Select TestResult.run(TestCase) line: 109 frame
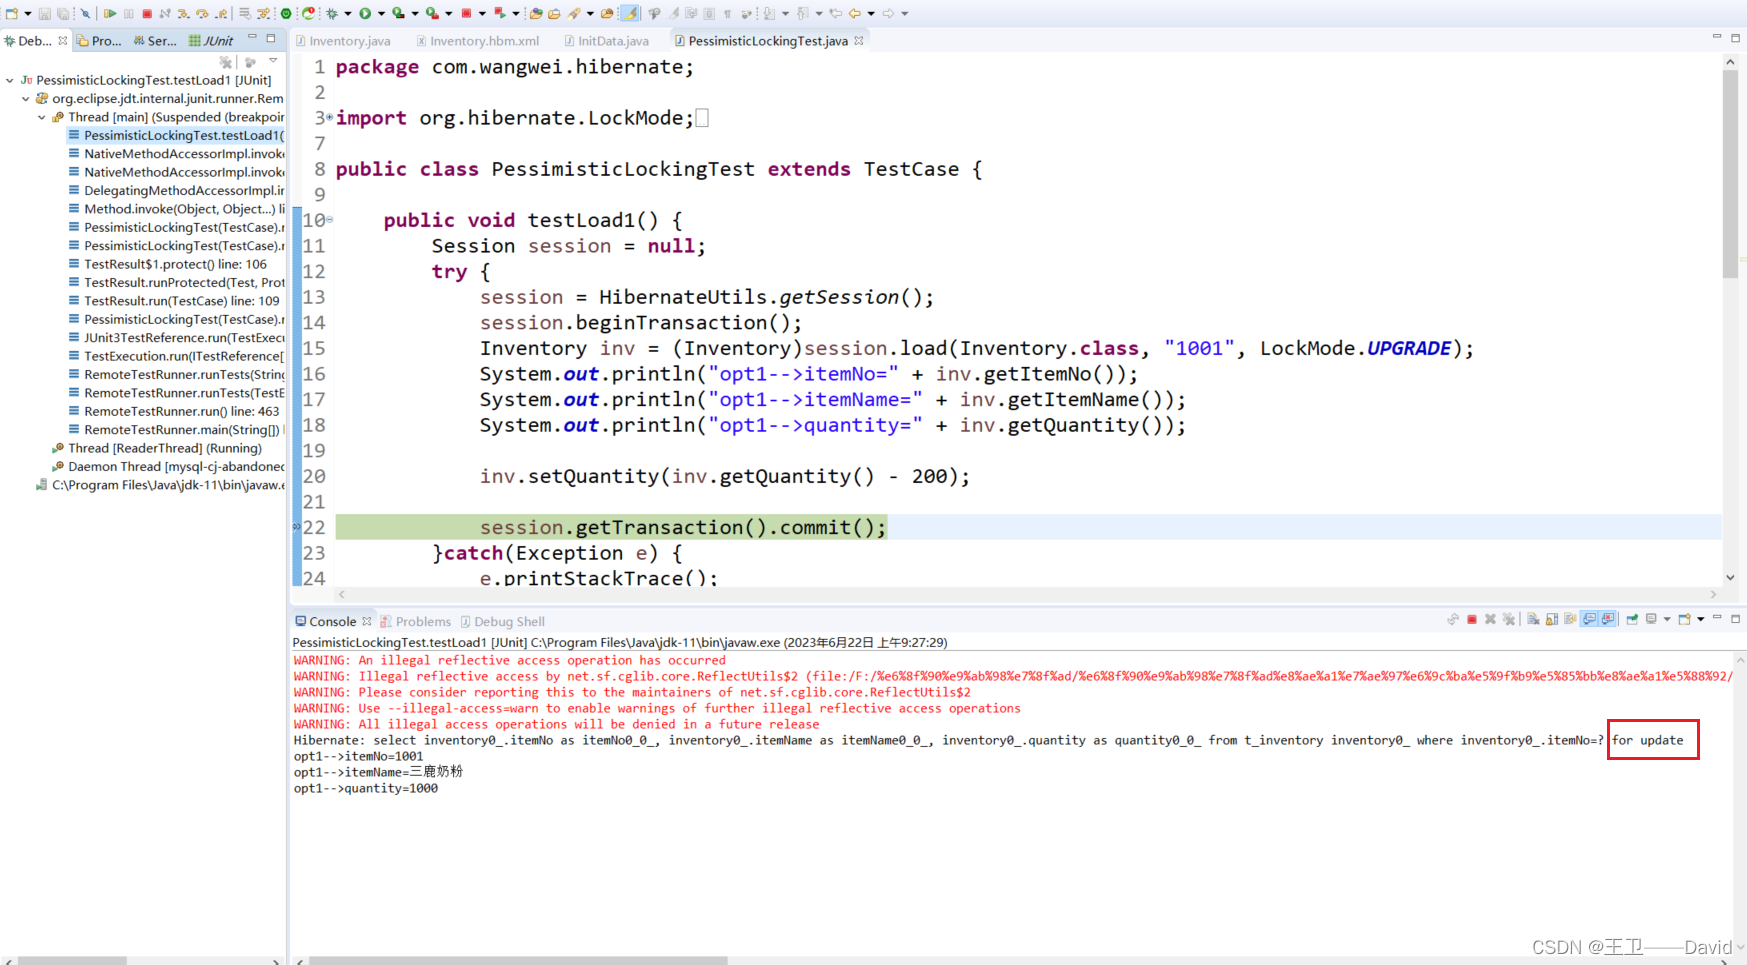Screen dimensions: 1747x965 pos(174,301)
